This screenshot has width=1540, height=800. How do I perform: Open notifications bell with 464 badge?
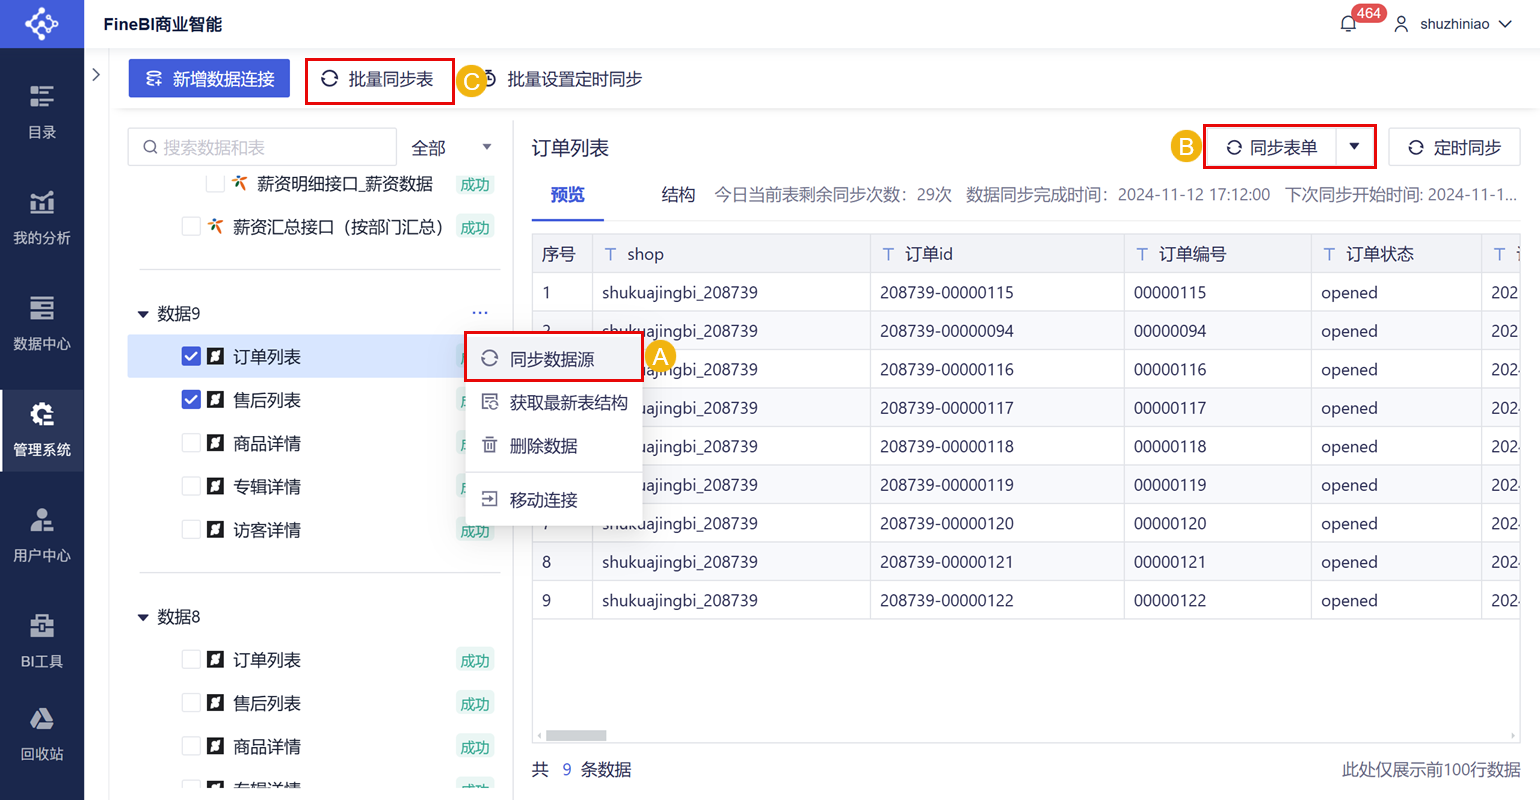click(x=1349, y=23)
